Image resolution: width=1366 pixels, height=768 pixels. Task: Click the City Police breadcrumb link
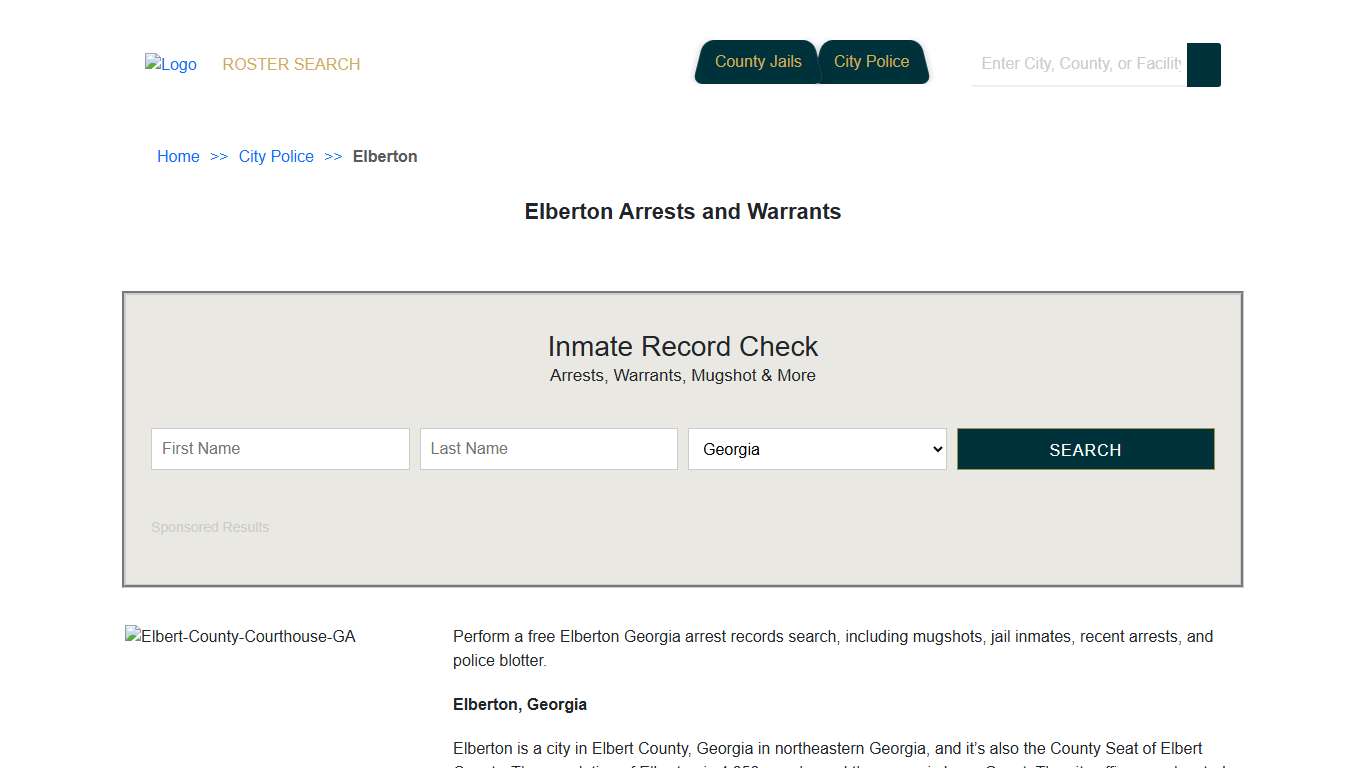[x=276, y=156]
